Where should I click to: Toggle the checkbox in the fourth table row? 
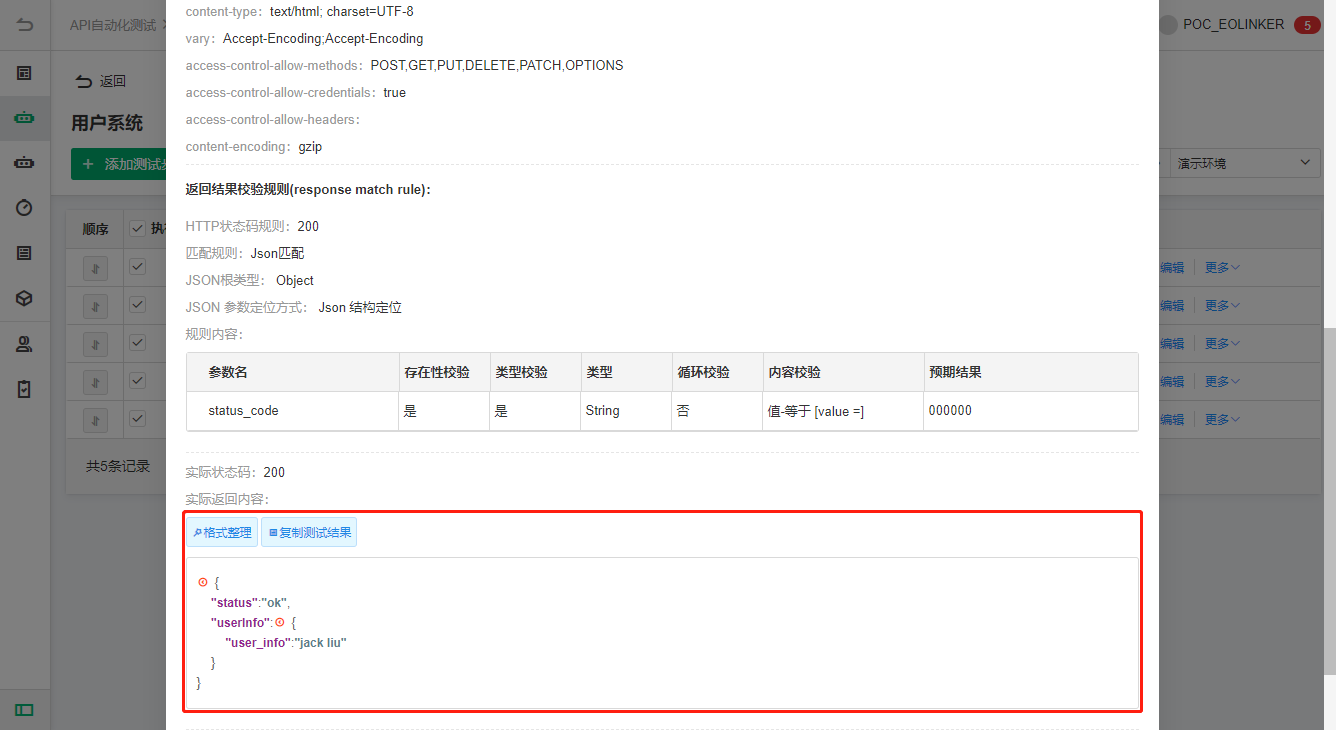point(138,381)
